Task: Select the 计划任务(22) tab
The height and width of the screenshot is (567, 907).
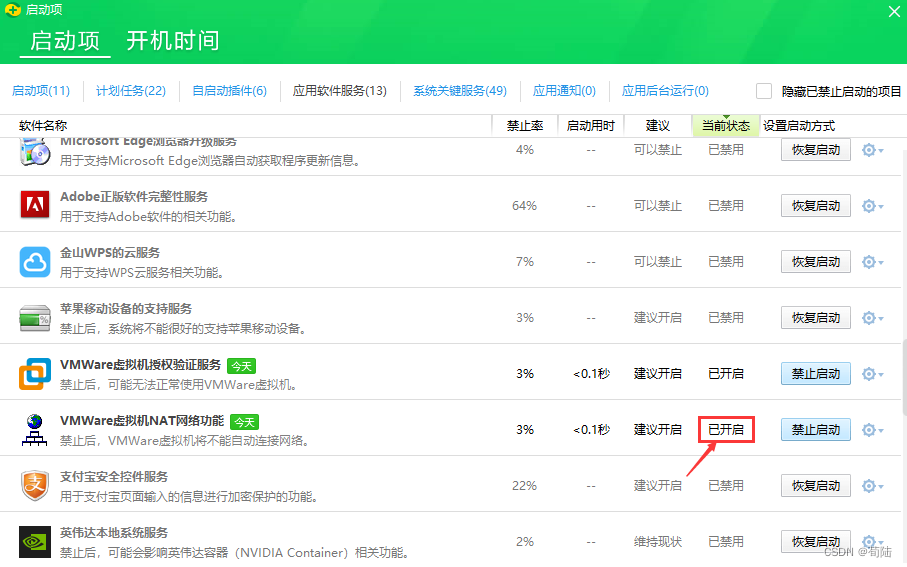Action: pyautogui.click(x=130, y=91)
